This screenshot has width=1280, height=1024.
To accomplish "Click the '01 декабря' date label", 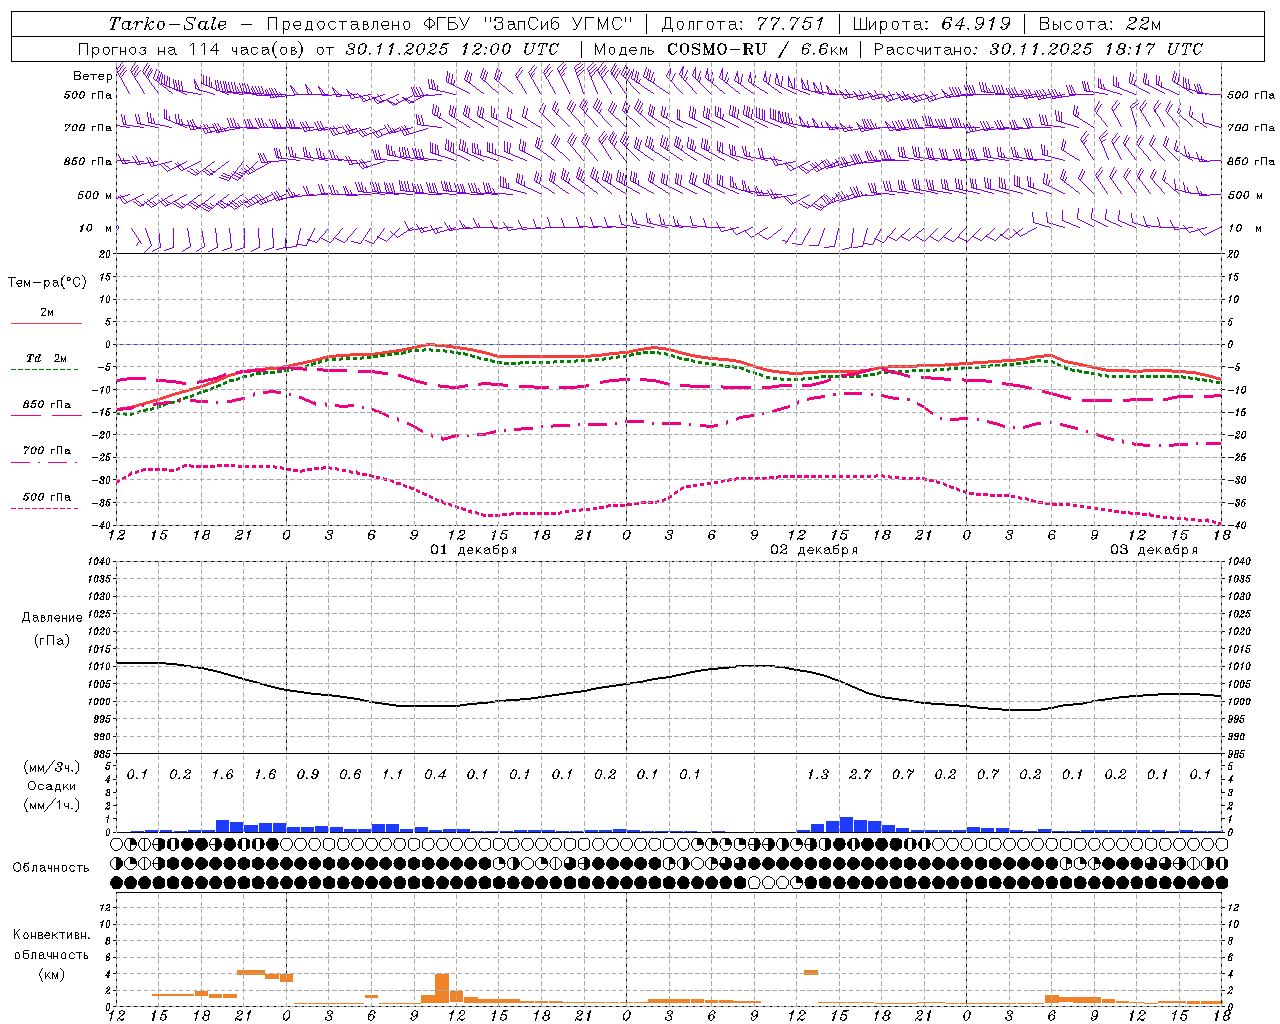I will point(474,550).
